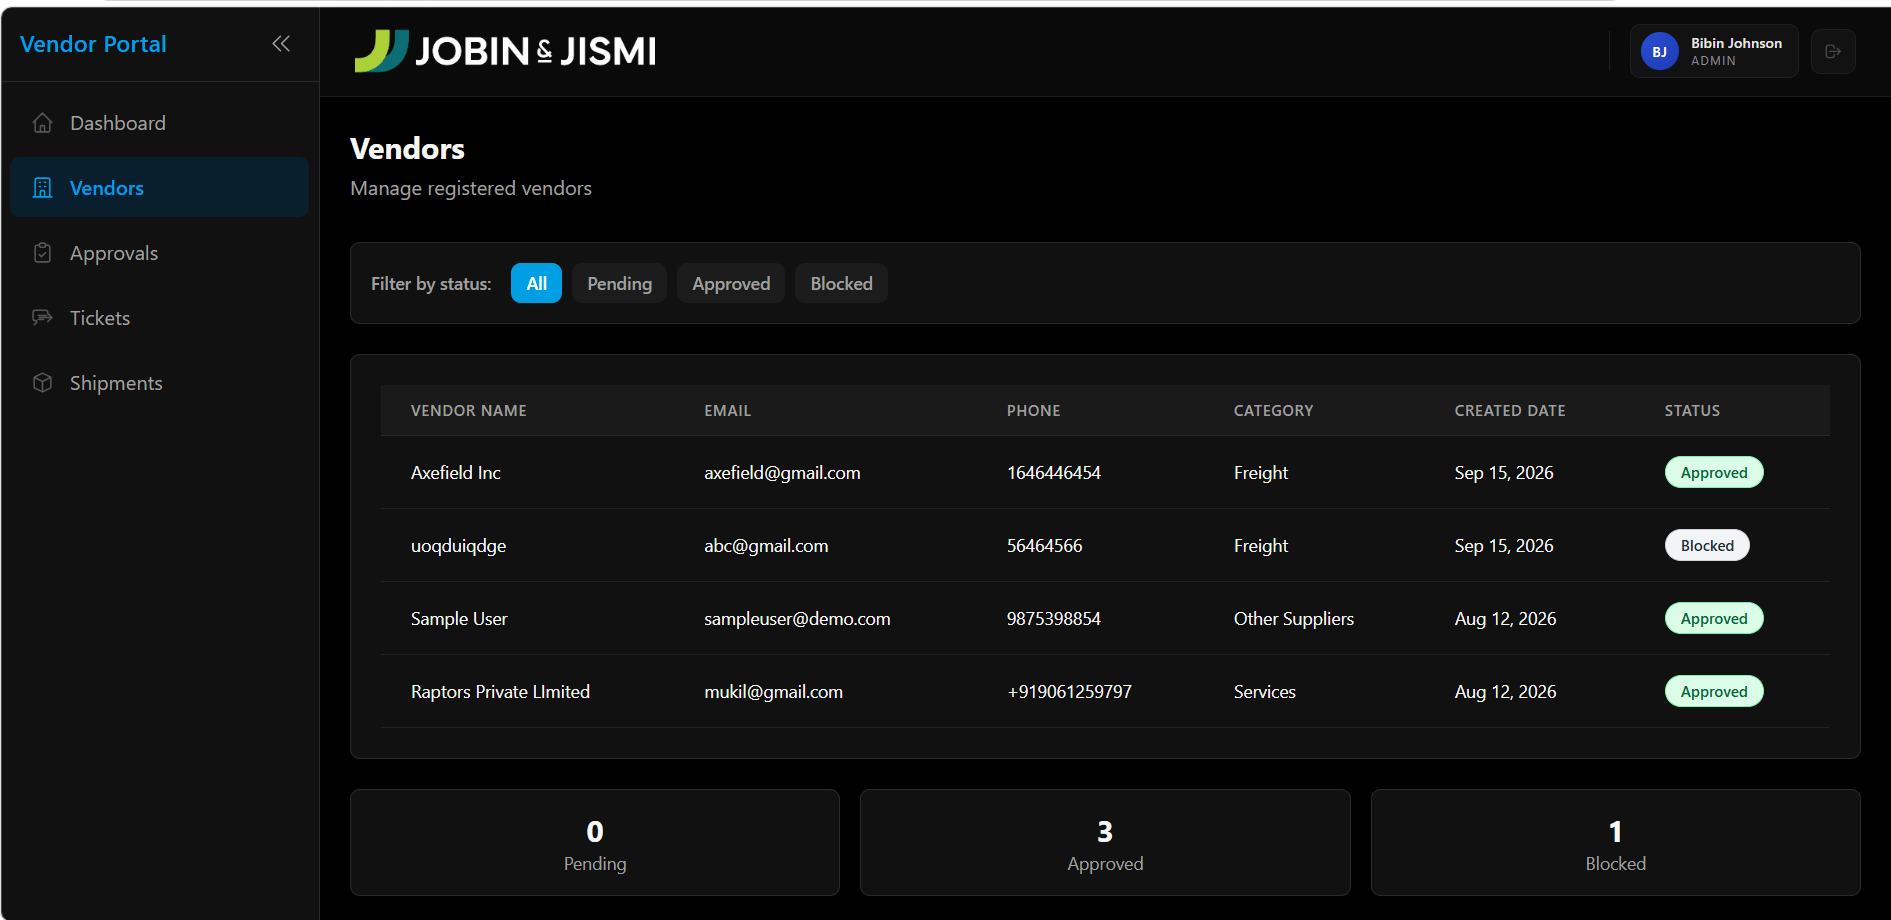Screen dimensions: 1891x920
Task: Click the Approvals clipboard icon
Action: (42, 253)
